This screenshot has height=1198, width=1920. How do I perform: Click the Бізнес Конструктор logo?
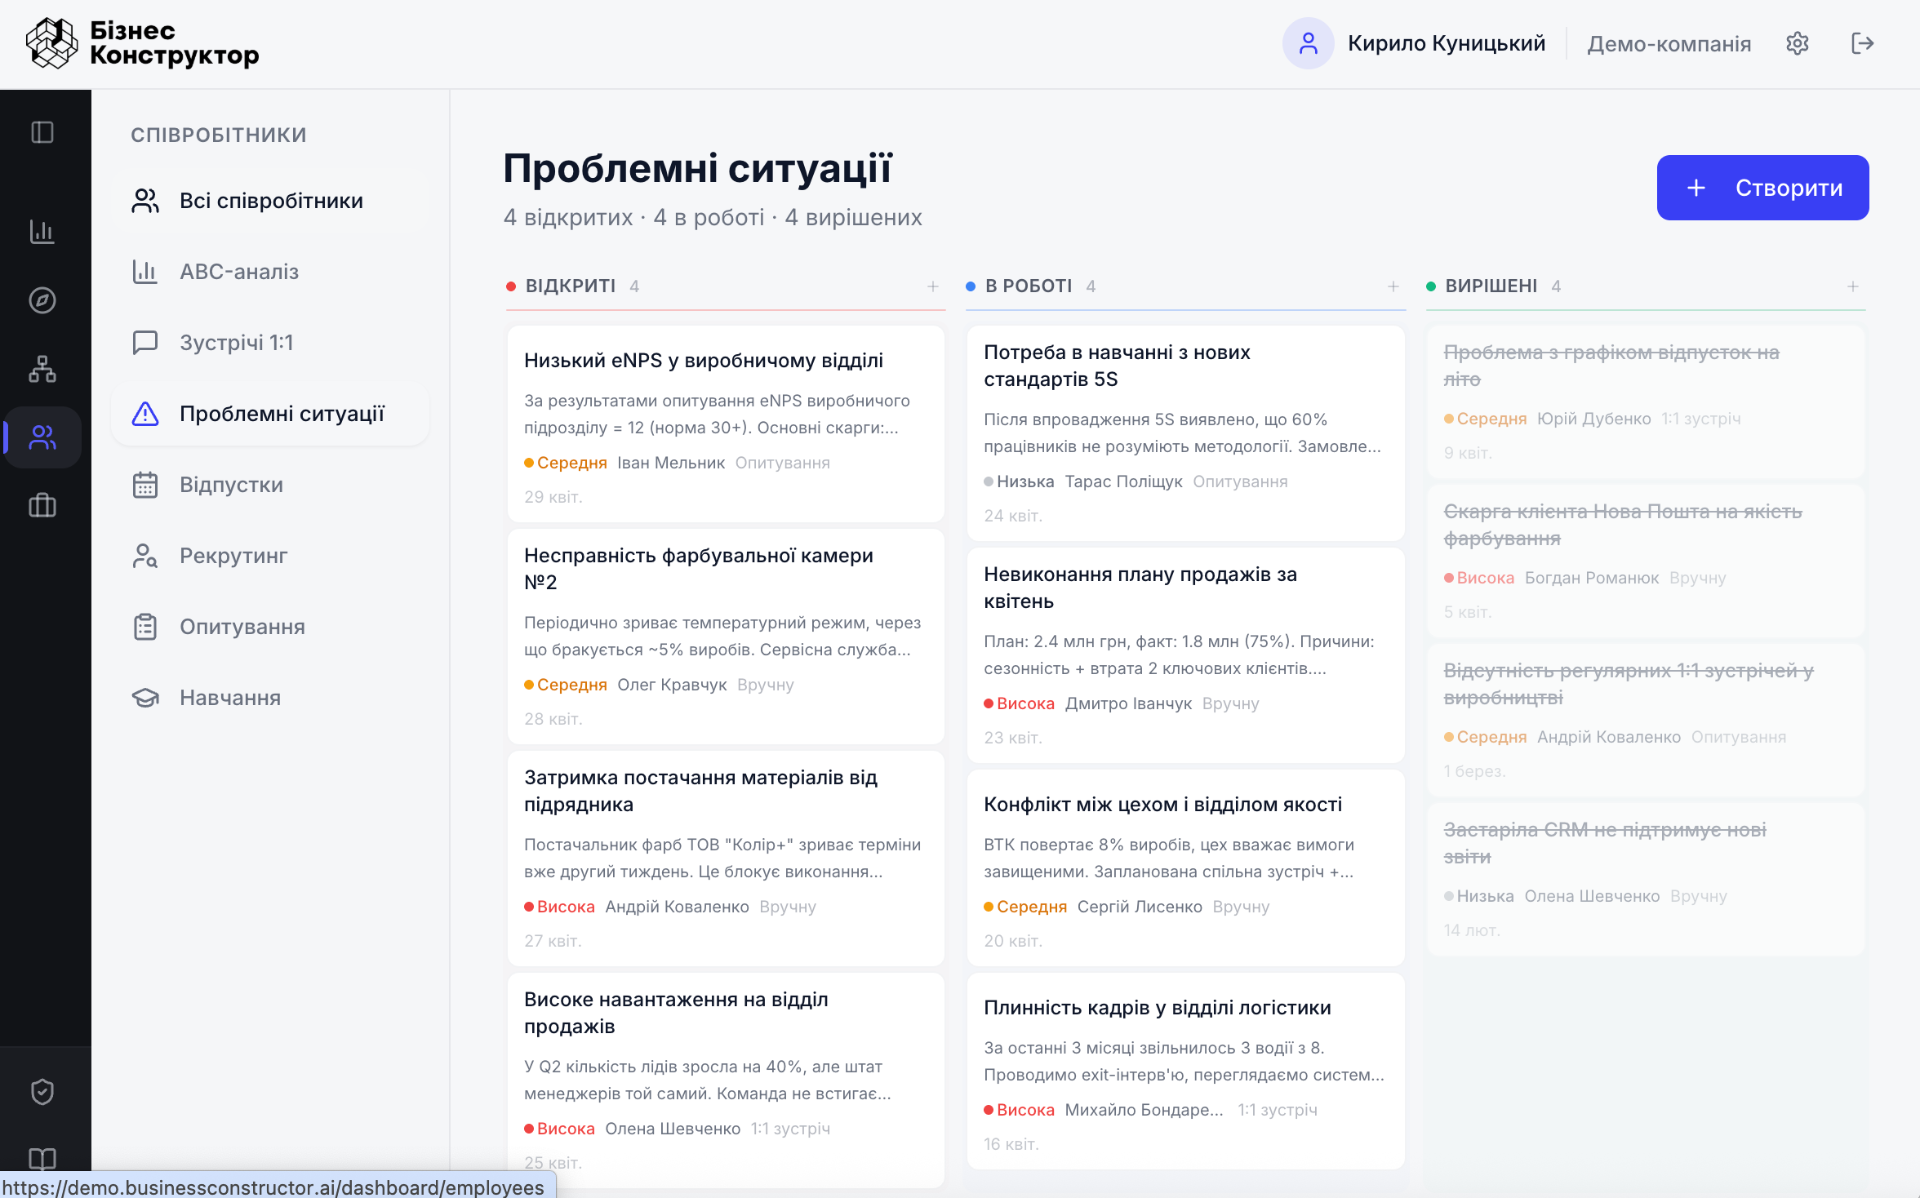point(142,43)
